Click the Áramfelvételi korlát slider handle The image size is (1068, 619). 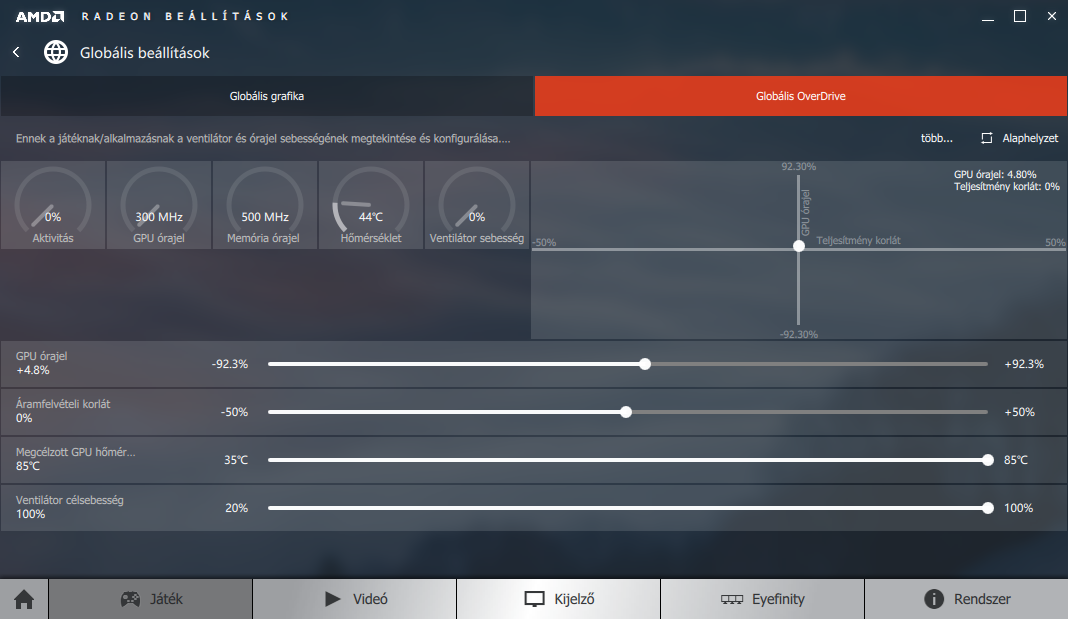click(626, 412)
